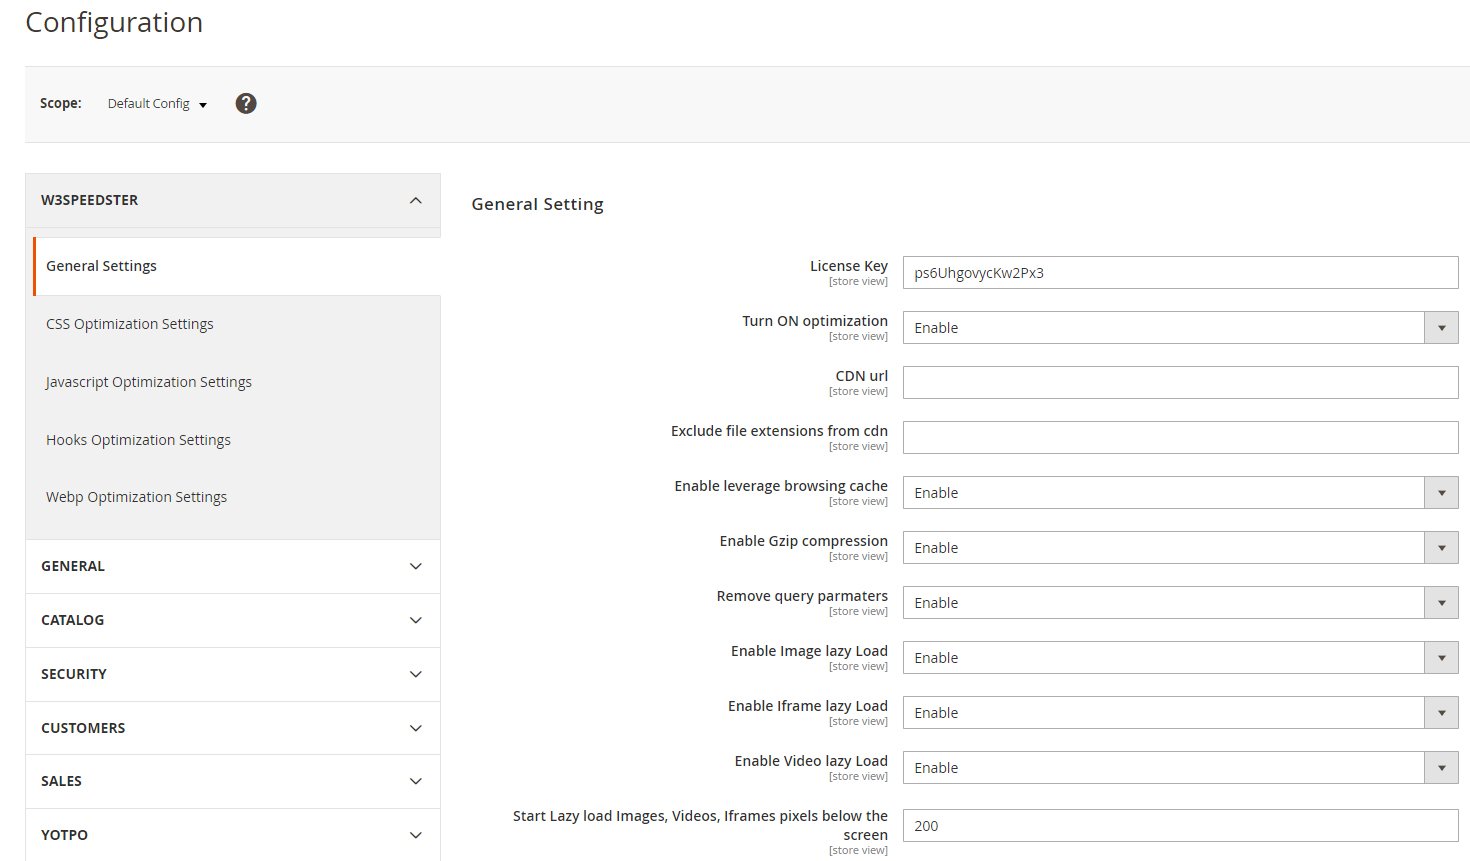
Task: Open the Default Config scope selector
Action: [x=157, y=104]
